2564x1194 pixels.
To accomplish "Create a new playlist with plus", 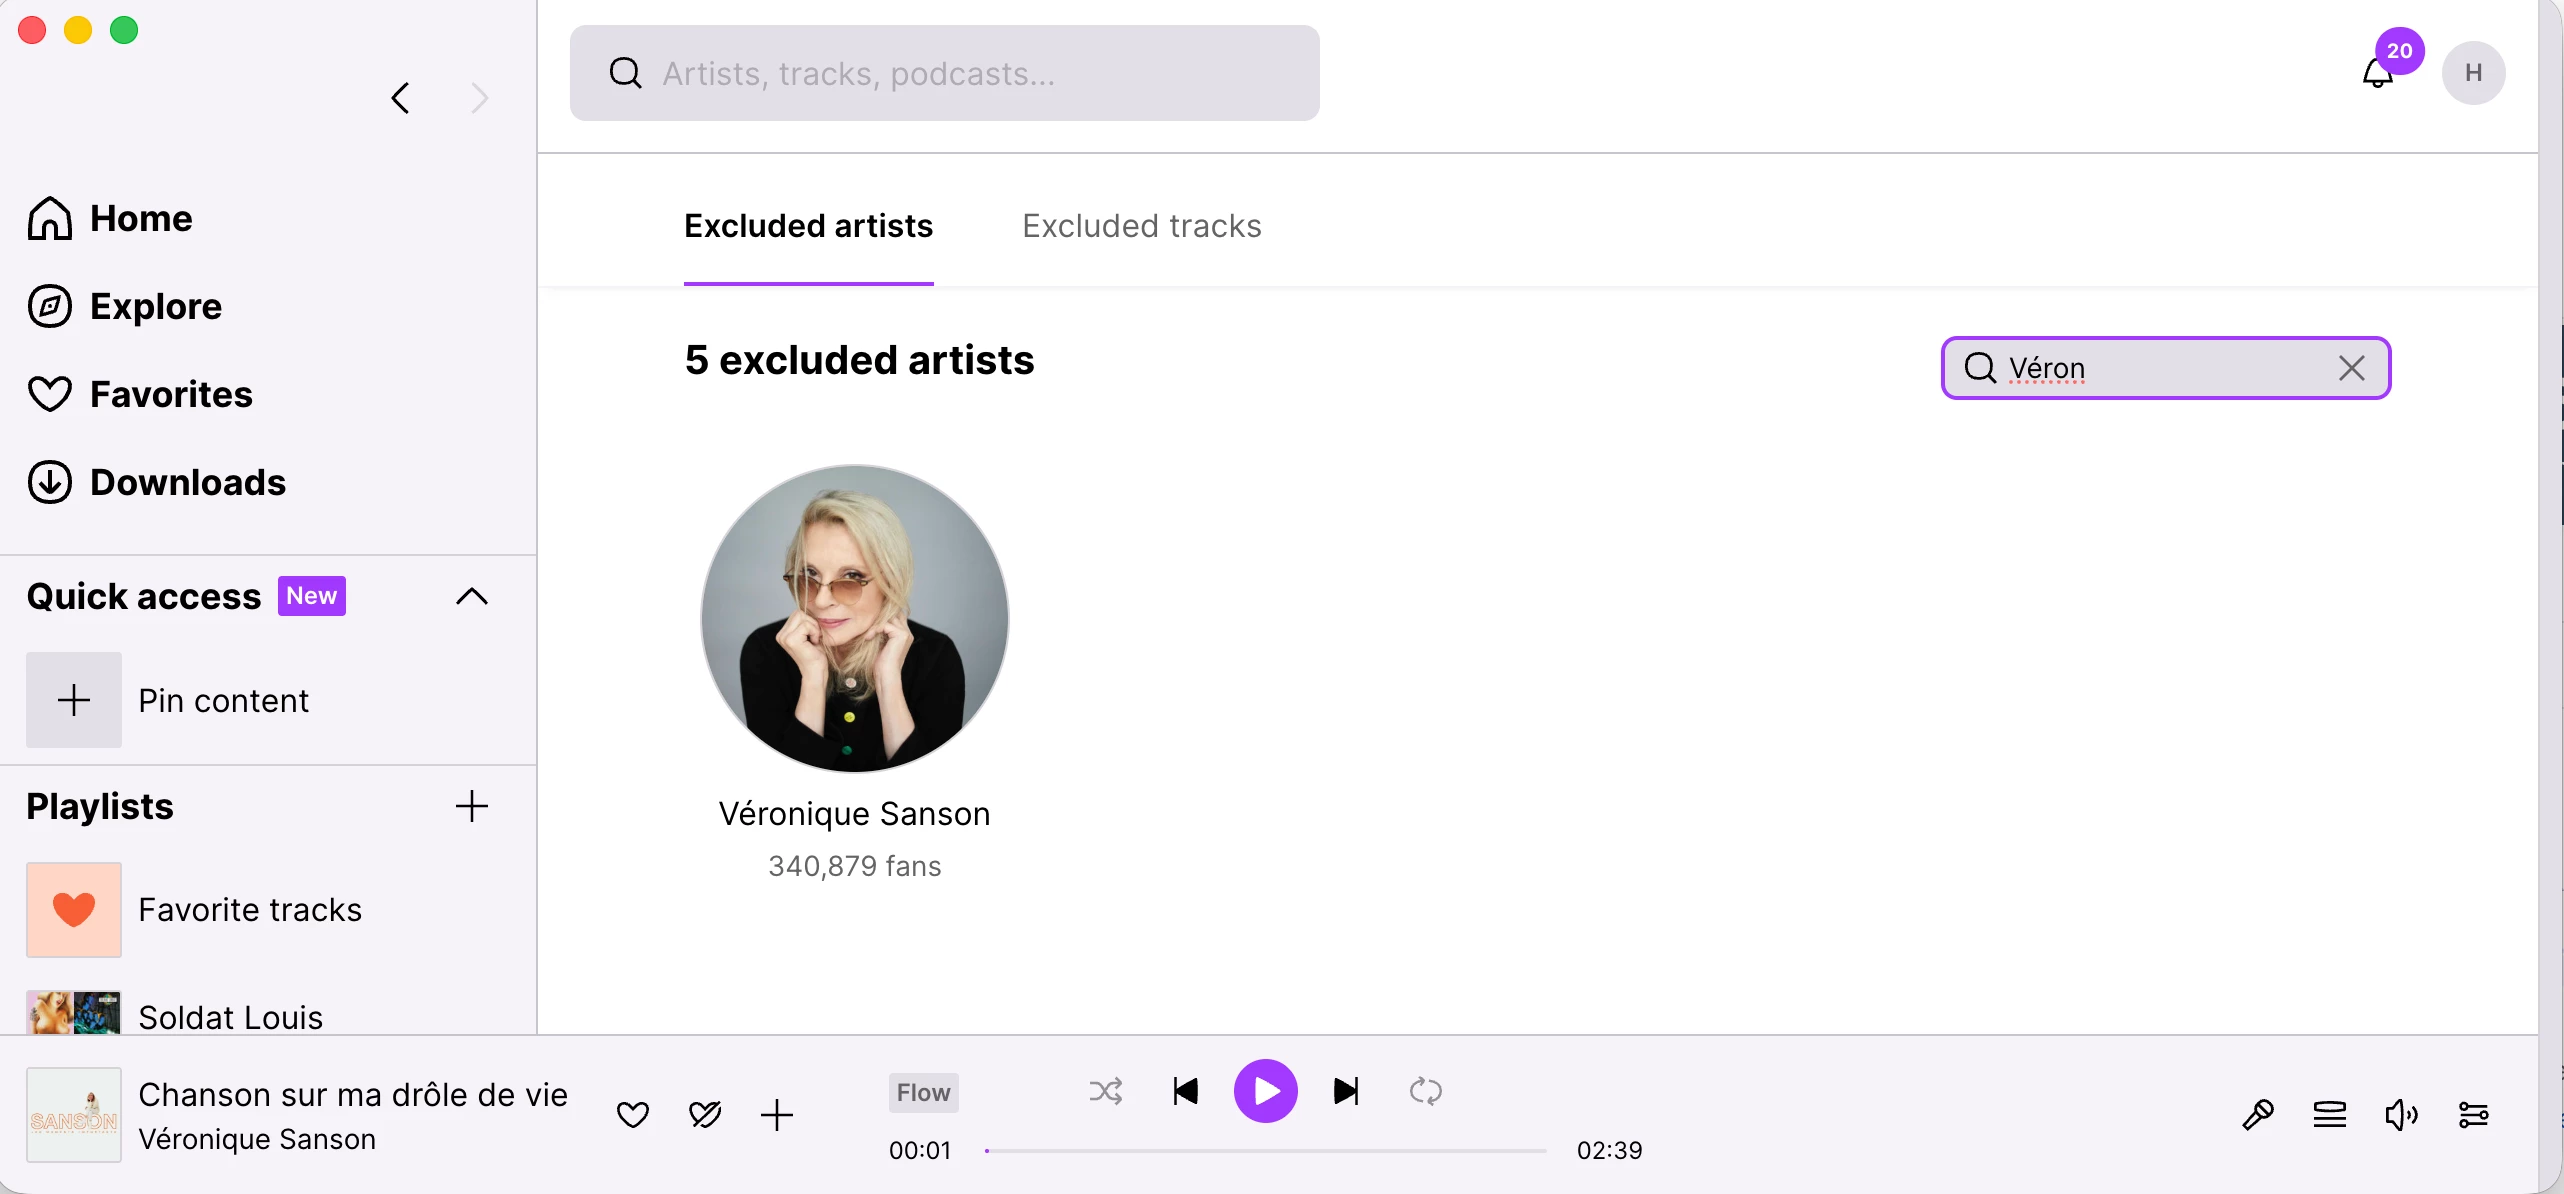I will pyautogui.click(x=472, y=806).
